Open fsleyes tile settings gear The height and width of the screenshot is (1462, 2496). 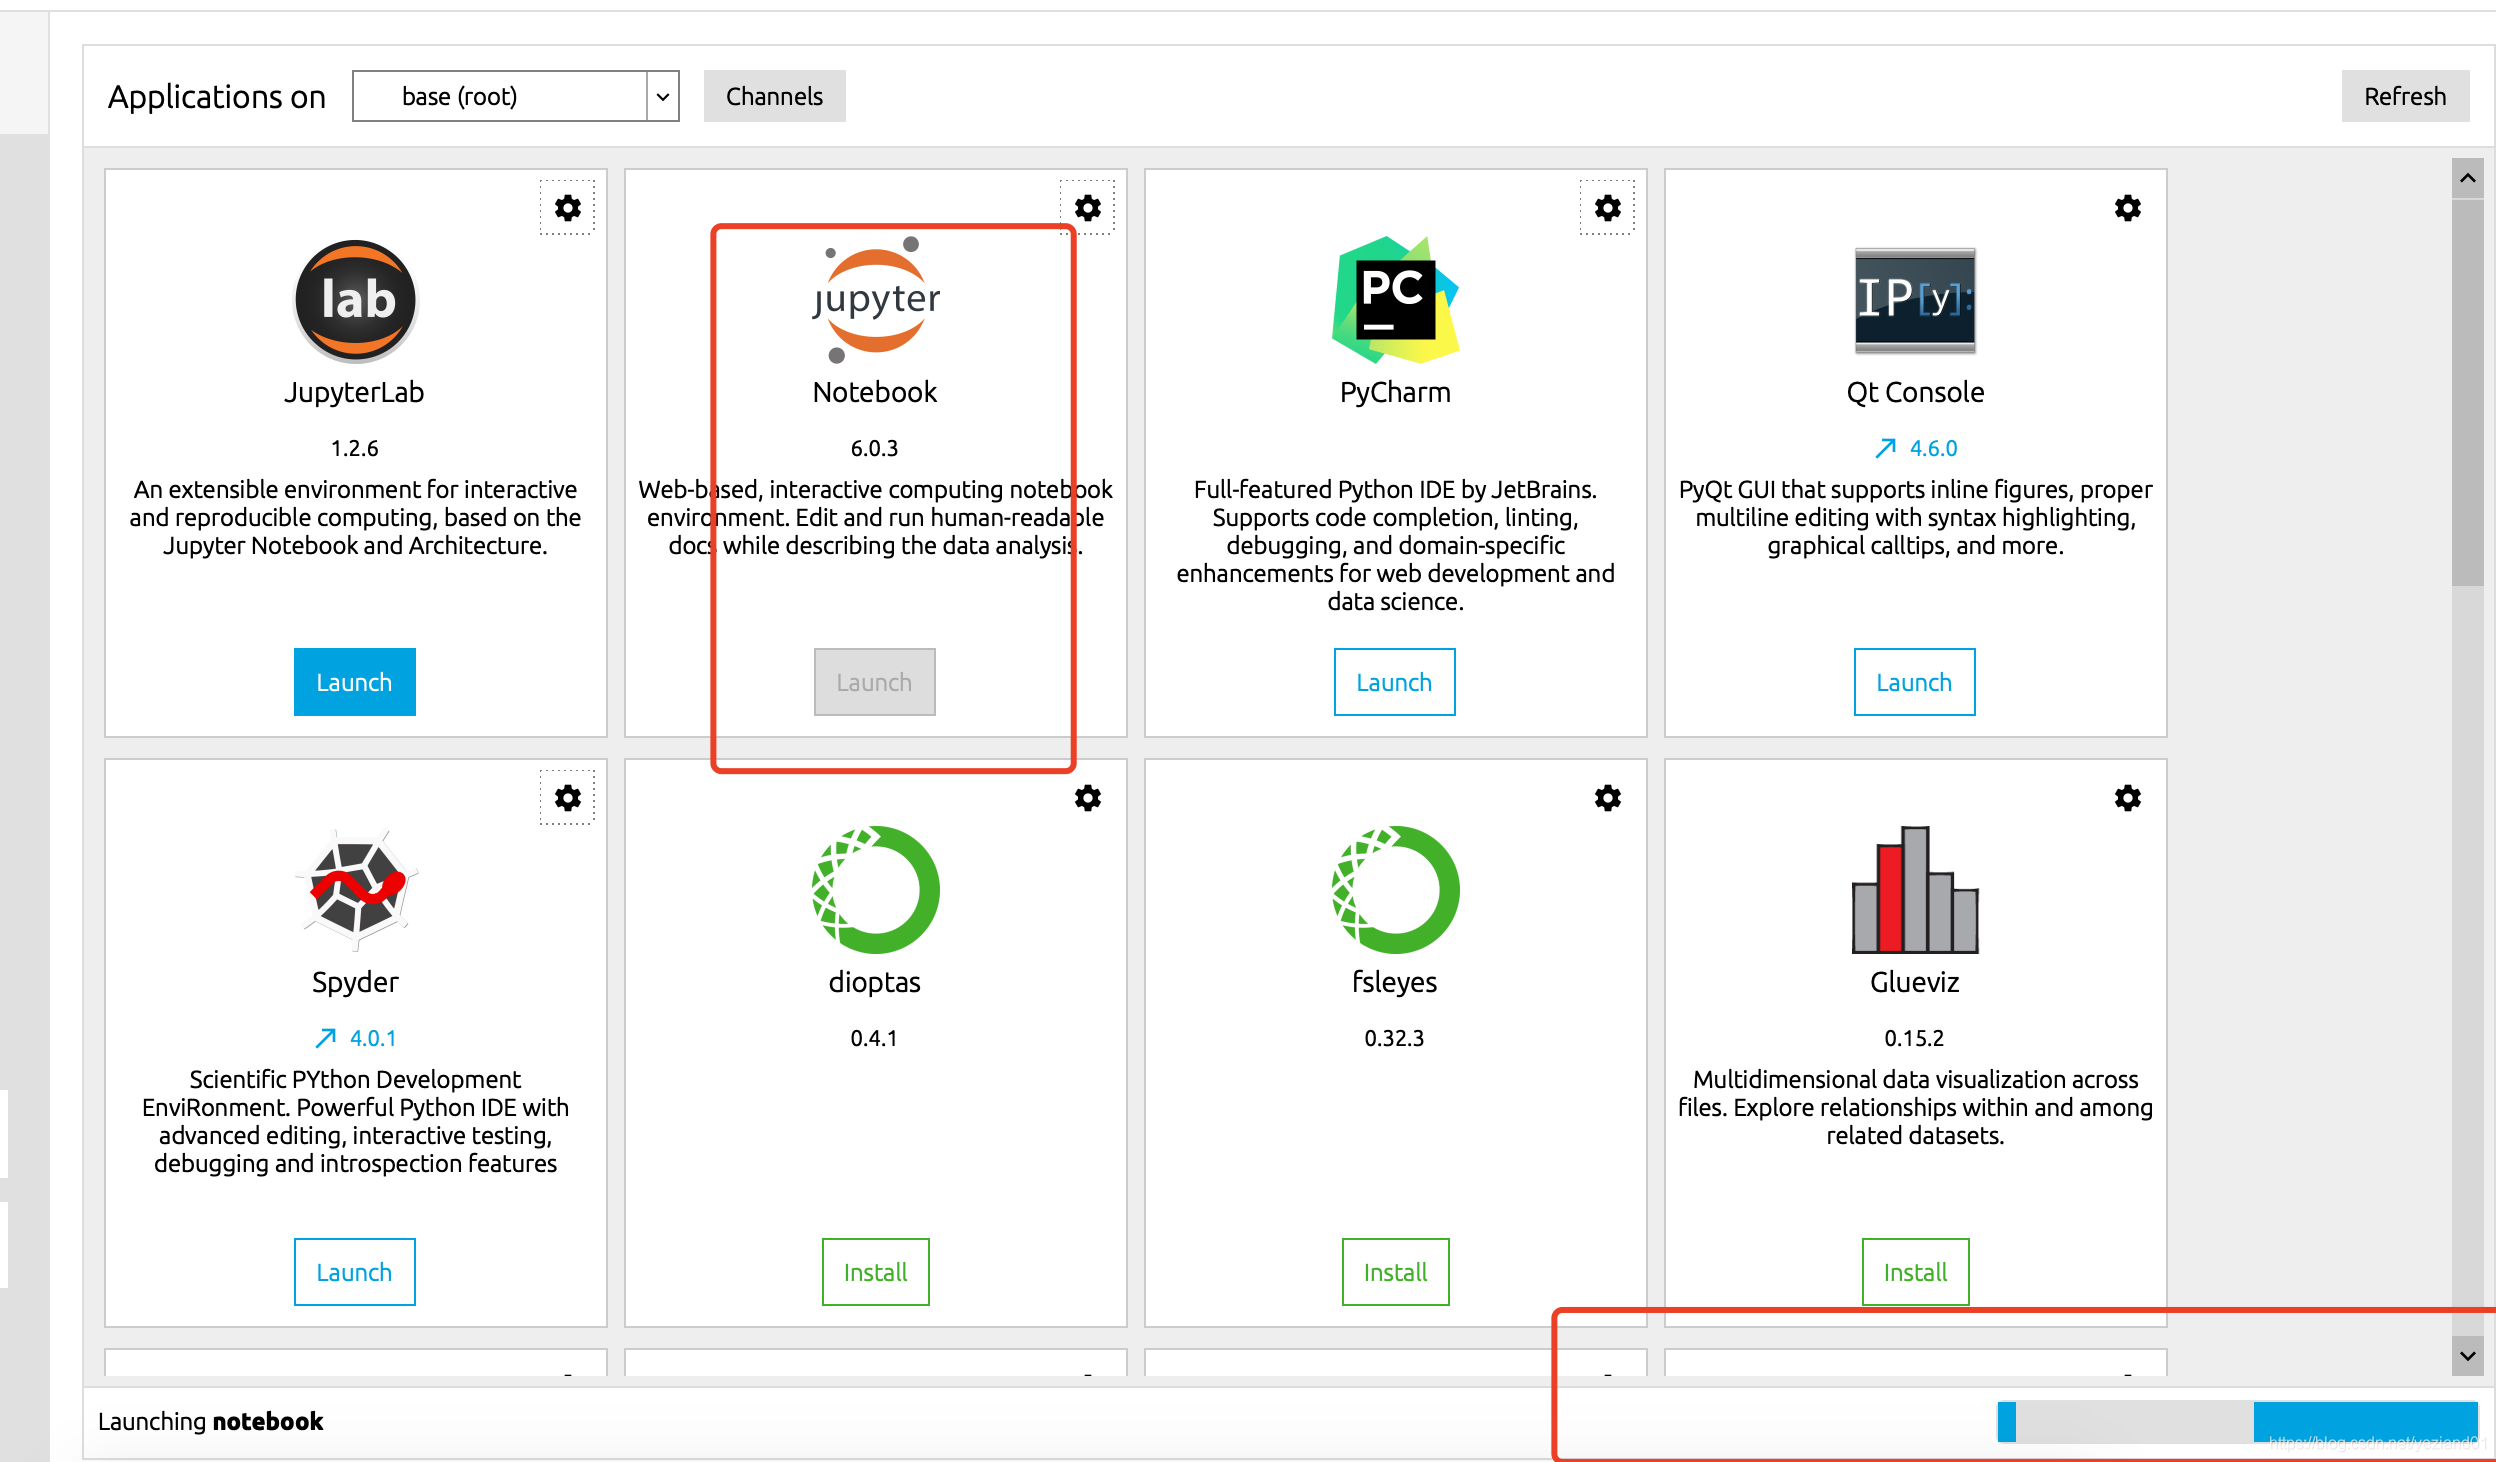tap(1607, 797)
